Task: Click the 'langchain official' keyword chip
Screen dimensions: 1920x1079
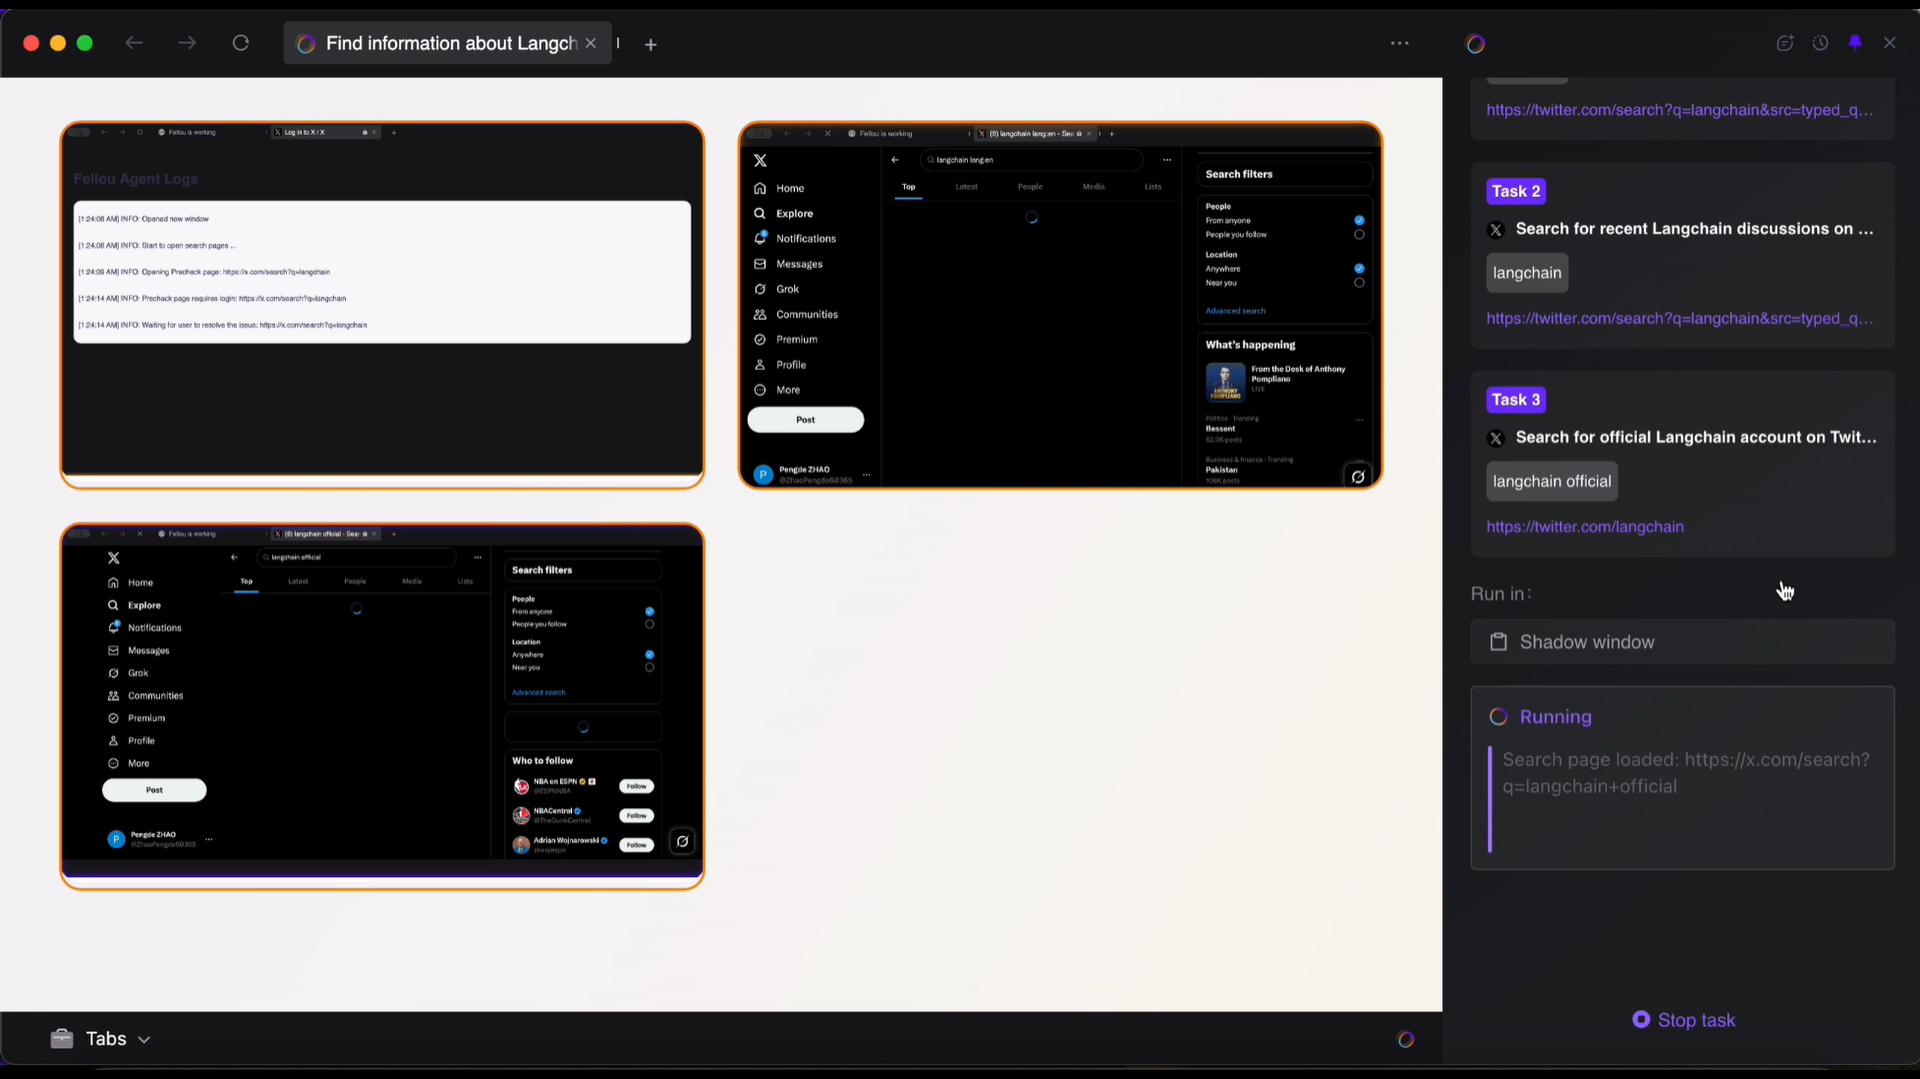Action: coord(1552,481)
